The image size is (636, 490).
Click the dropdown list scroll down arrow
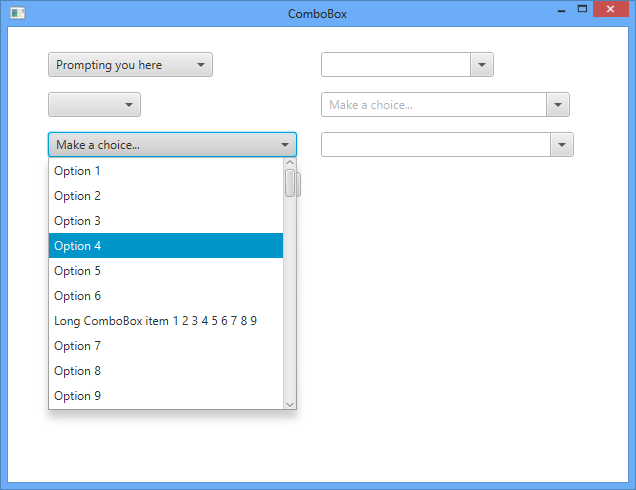tap(290, 404)
